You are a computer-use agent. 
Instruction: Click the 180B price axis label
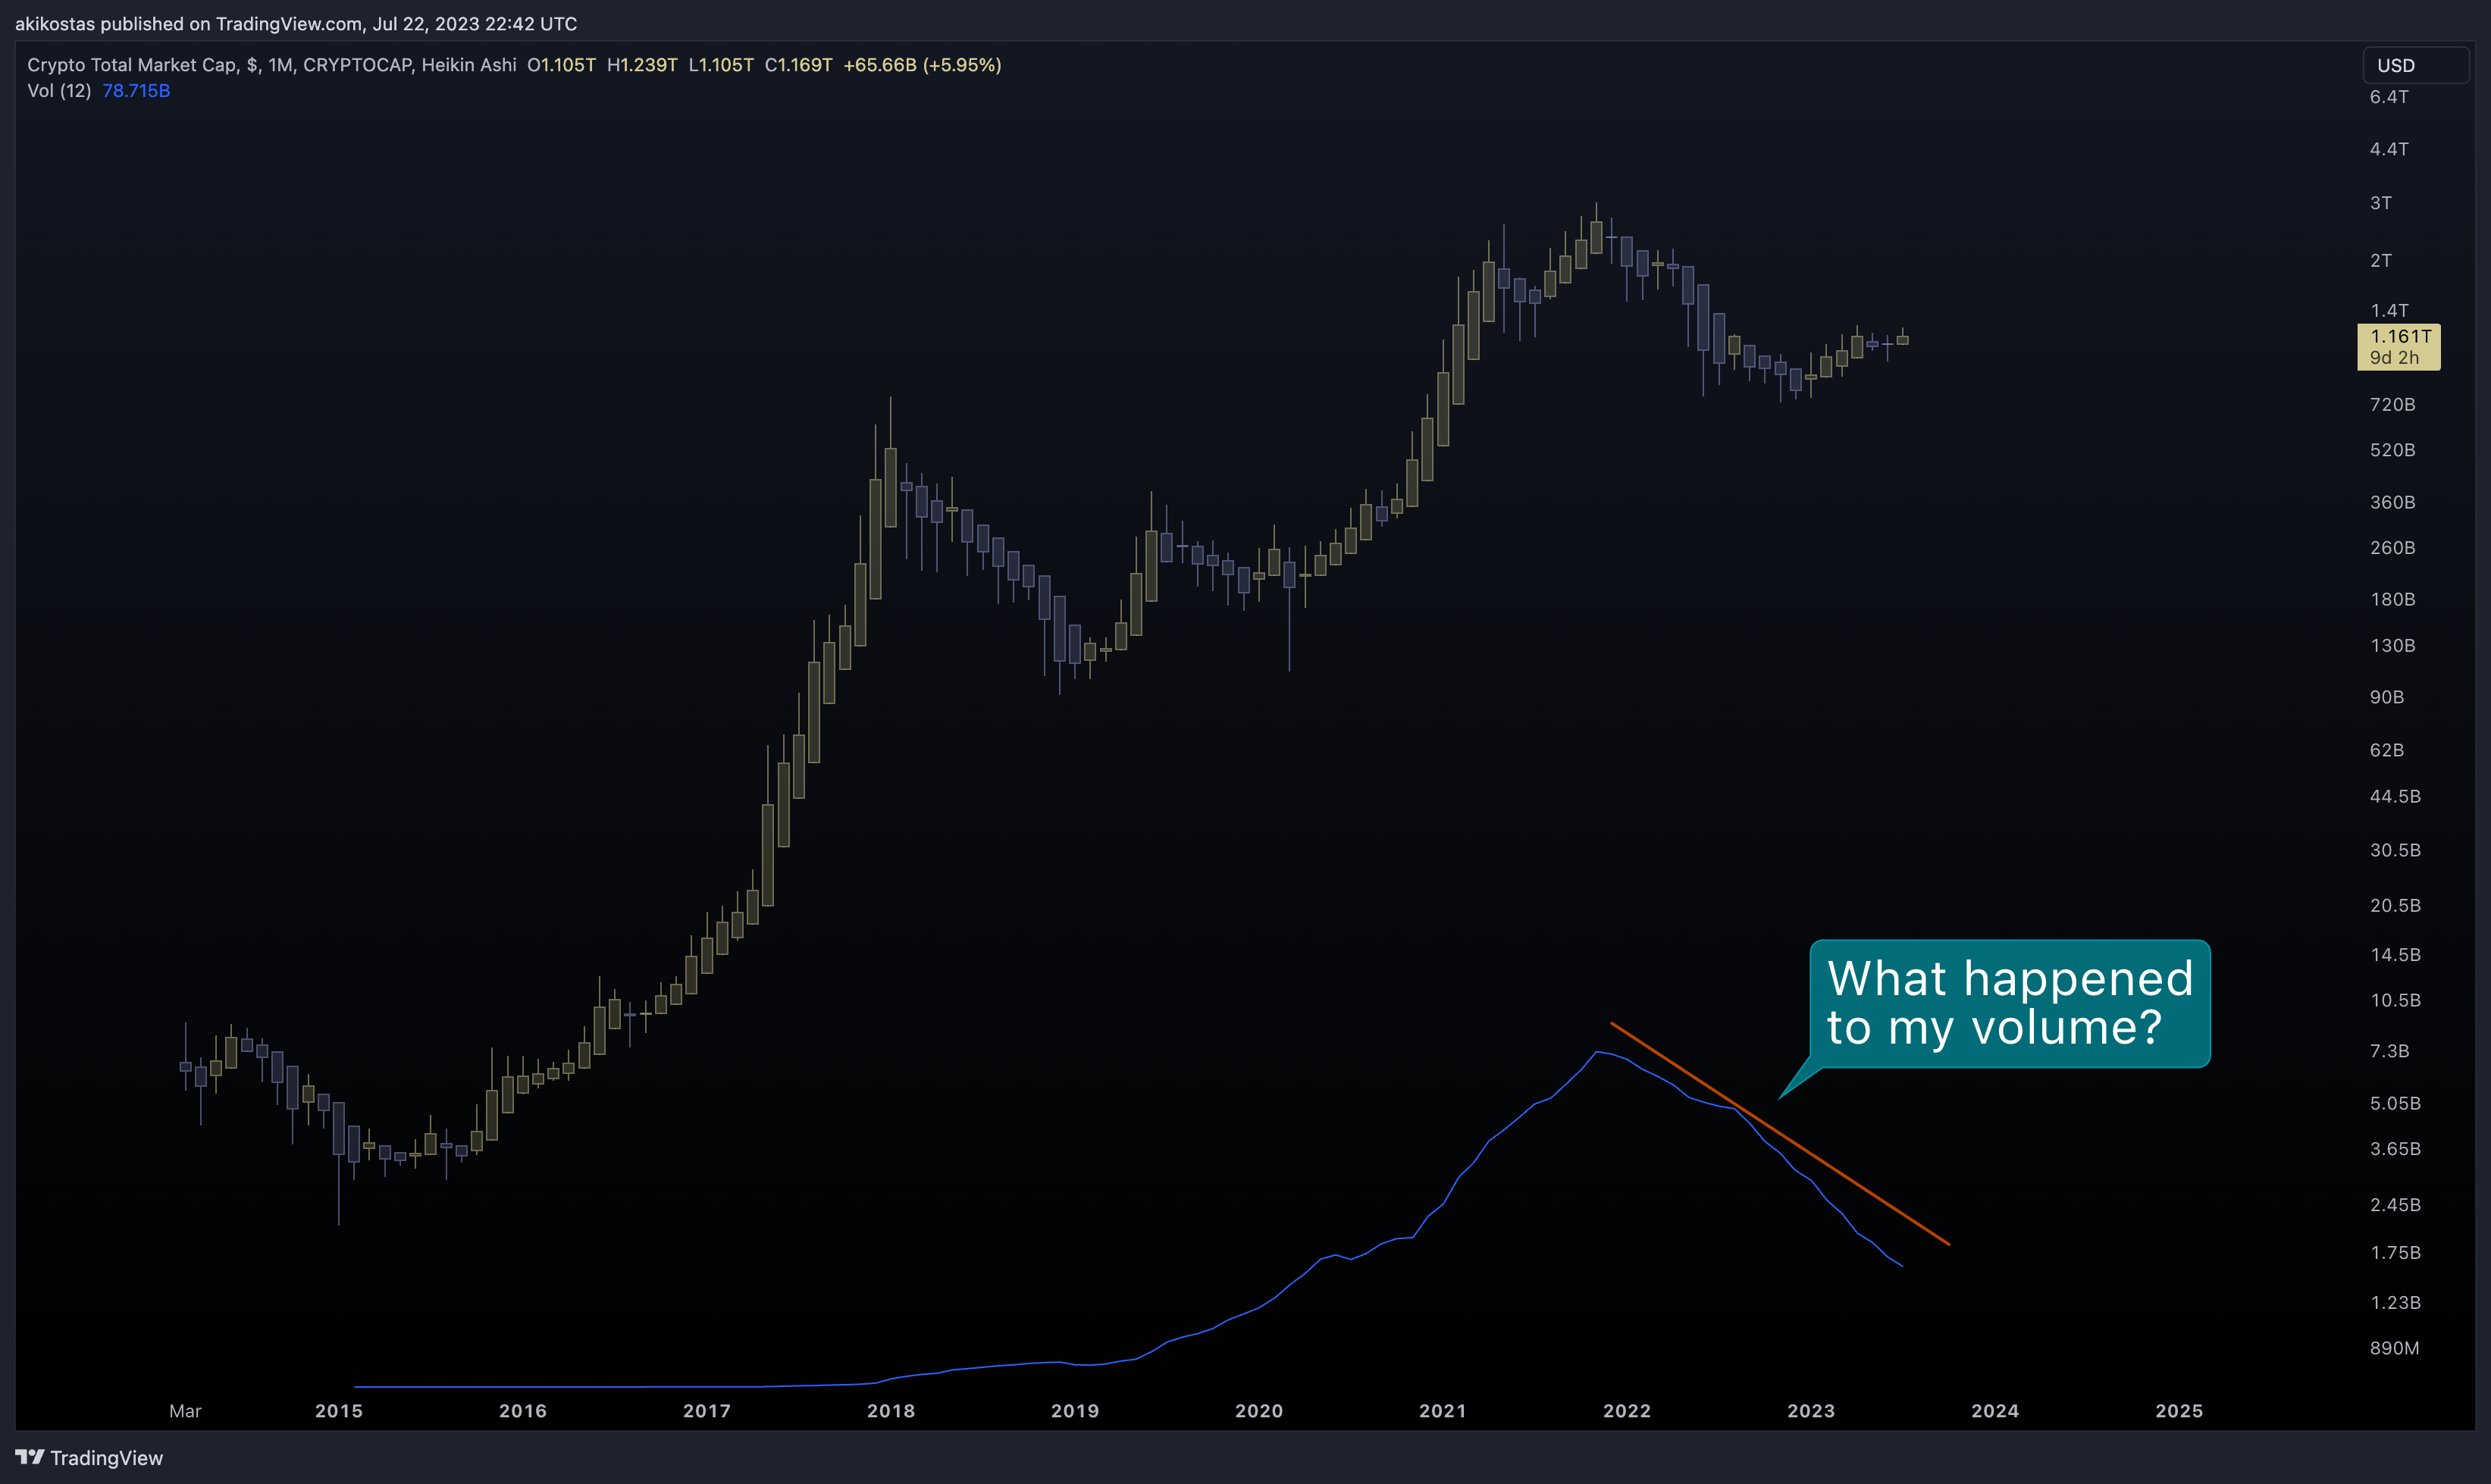[2392, 599]
